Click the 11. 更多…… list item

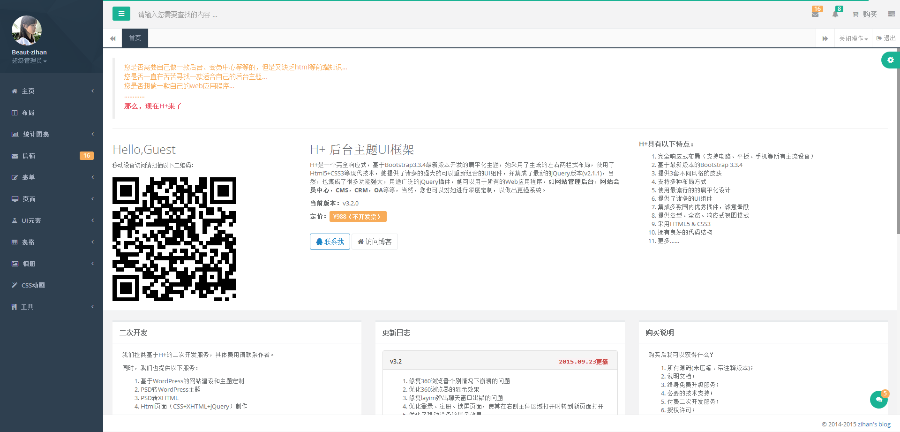(x=664, y=240)
